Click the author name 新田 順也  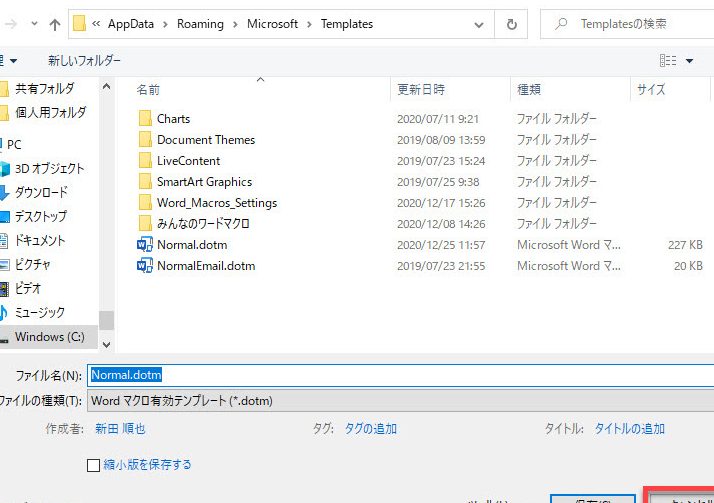coord(120,429)
